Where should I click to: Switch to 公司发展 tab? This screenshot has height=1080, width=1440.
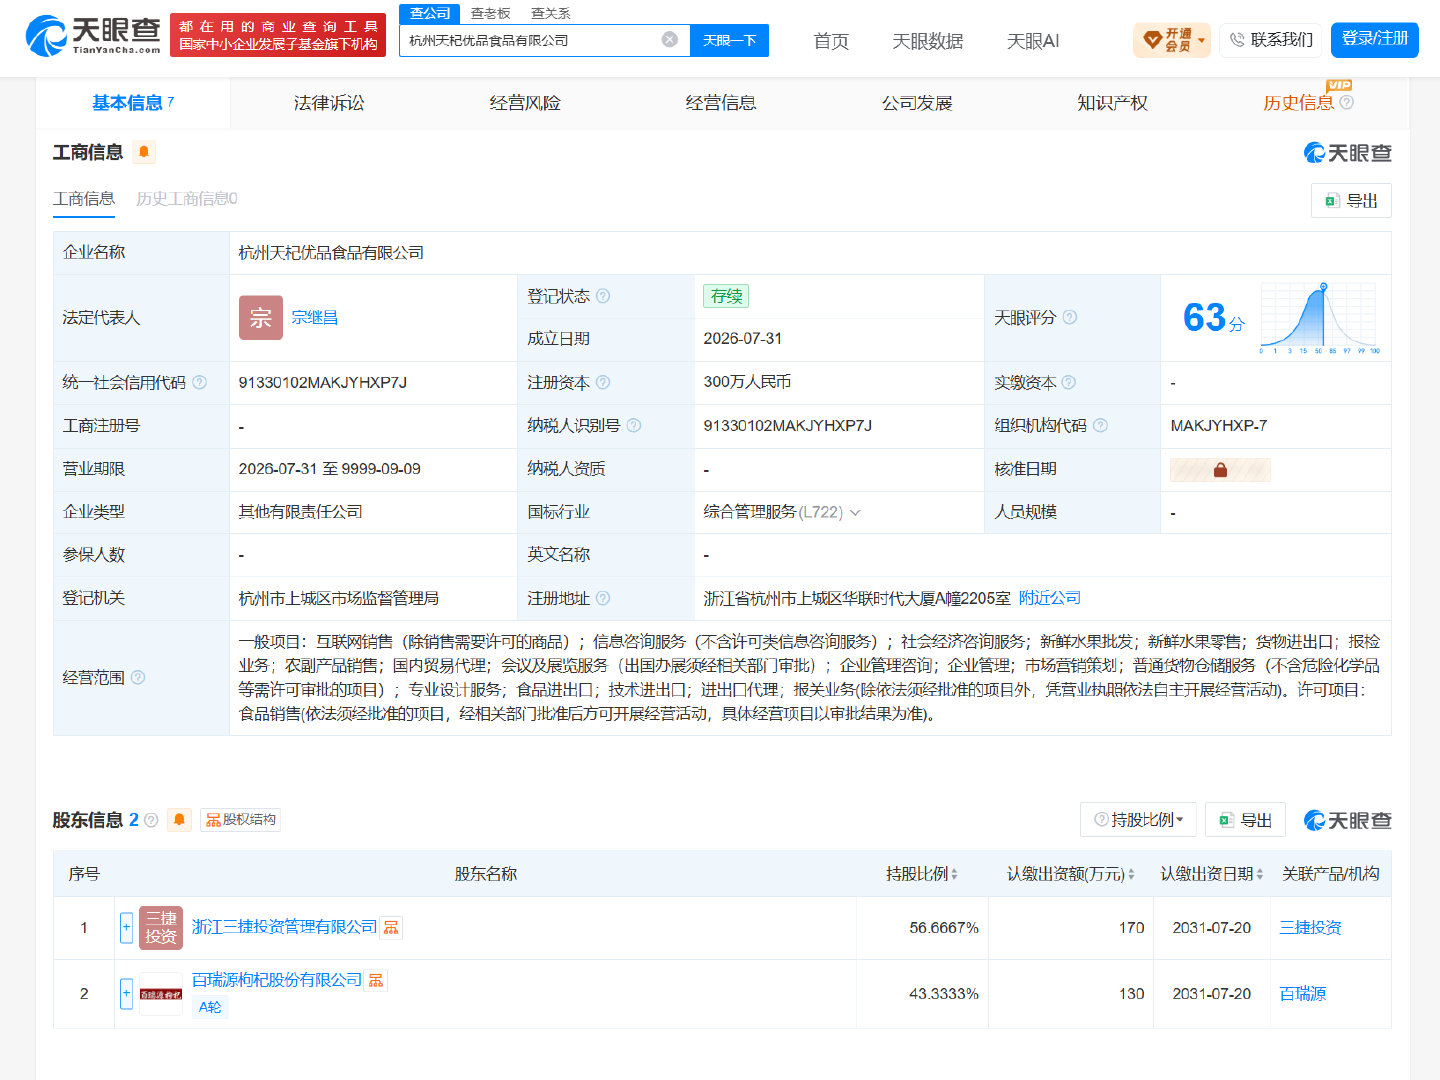point(917,102)
